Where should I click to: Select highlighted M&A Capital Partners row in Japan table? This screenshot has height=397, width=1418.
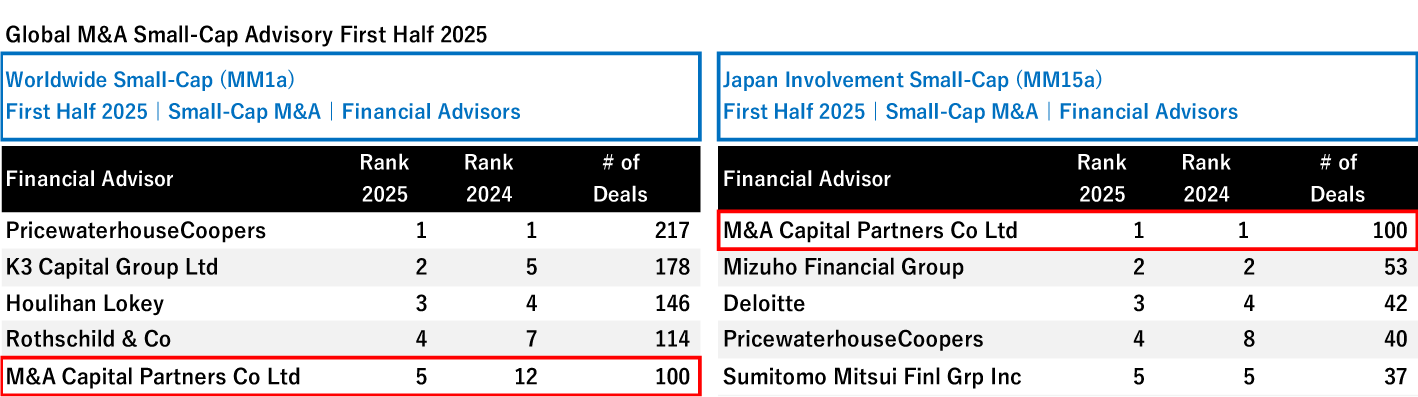click(x=1067, y=230)
